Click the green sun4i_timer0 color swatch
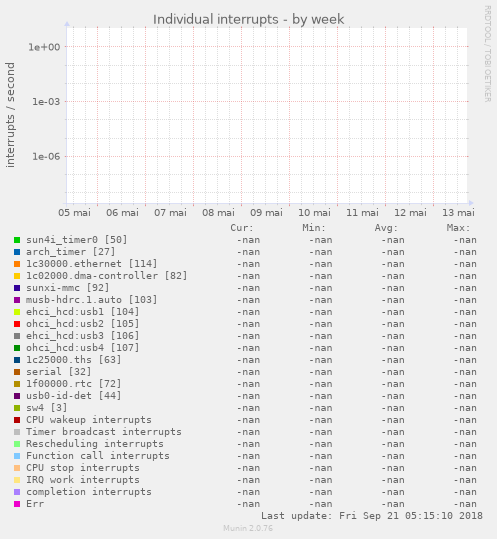This screenshot has width=497, height=539. point(17,240)
